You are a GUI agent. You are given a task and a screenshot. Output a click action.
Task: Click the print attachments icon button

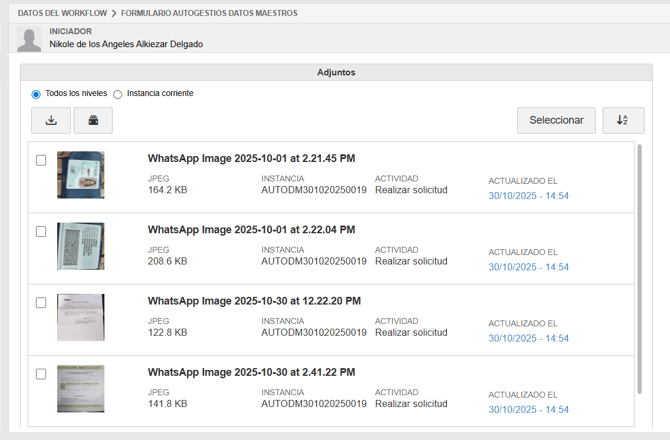click(93, 121)
